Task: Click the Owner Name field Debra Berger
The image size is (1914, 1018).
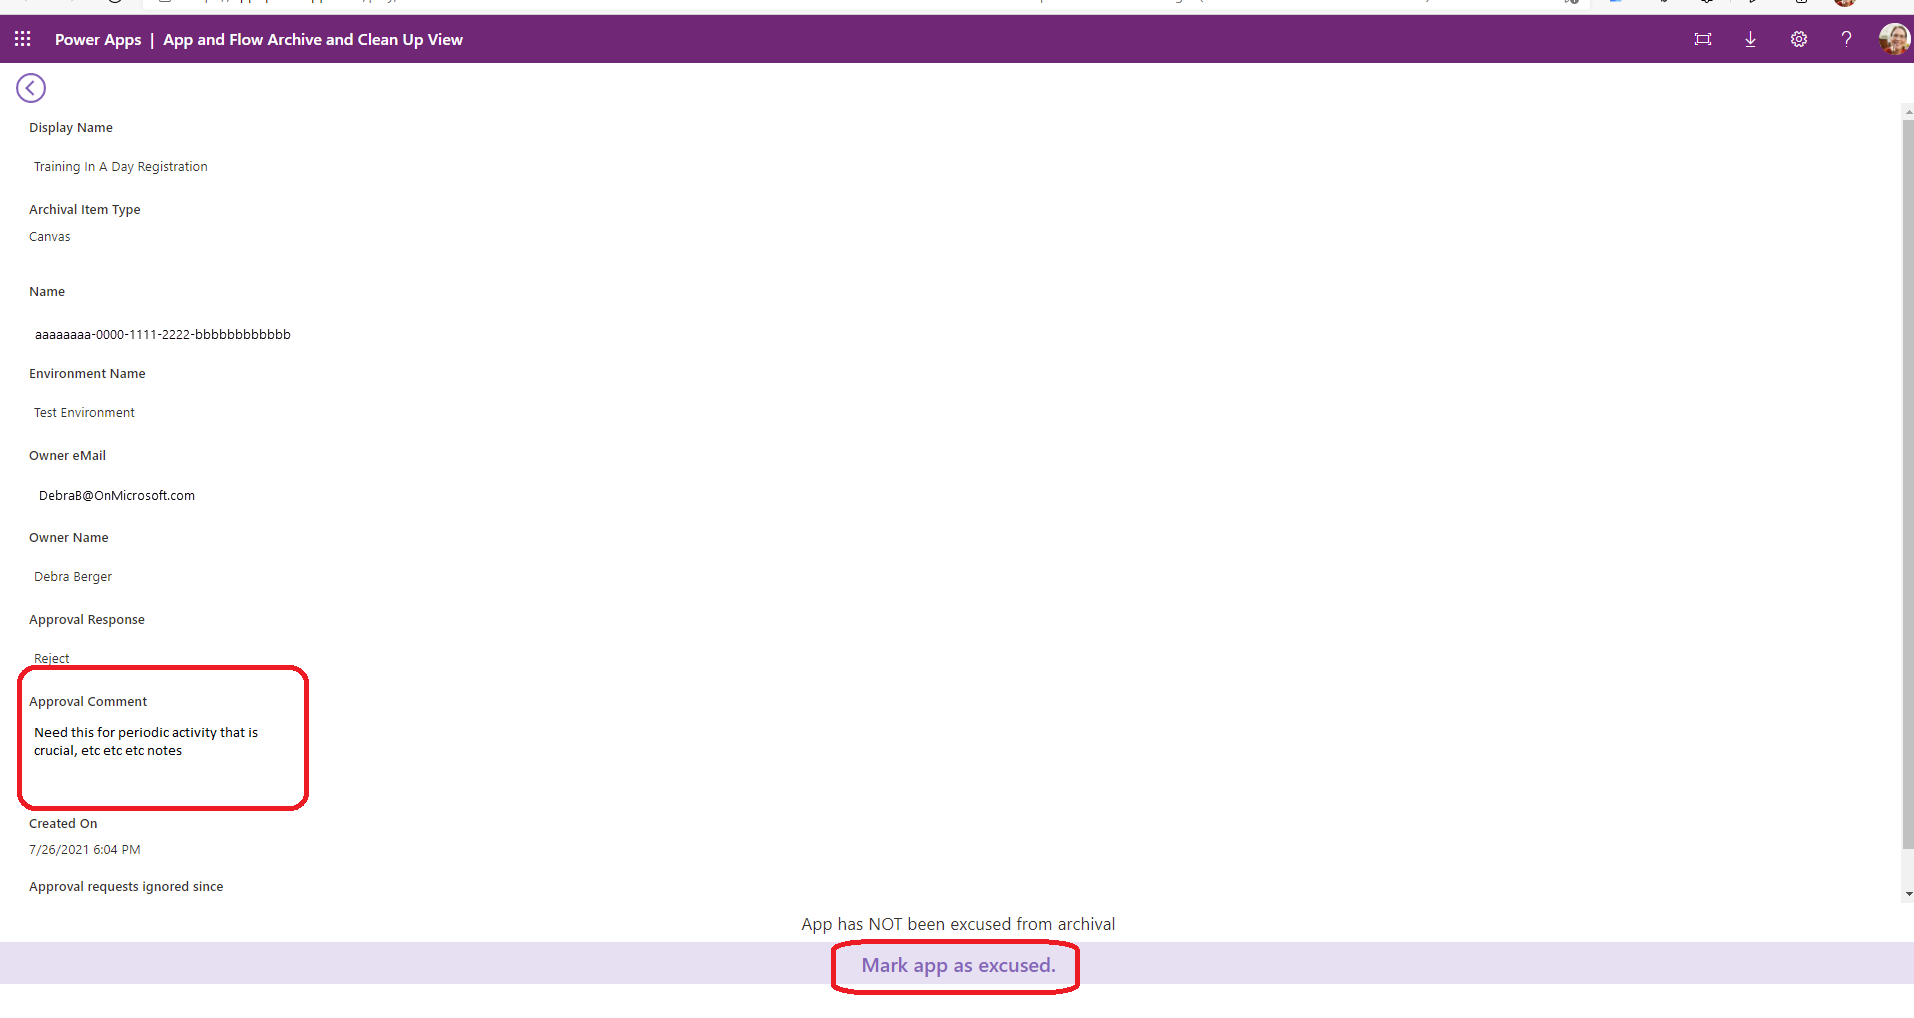Action: (x=73, y=577)
